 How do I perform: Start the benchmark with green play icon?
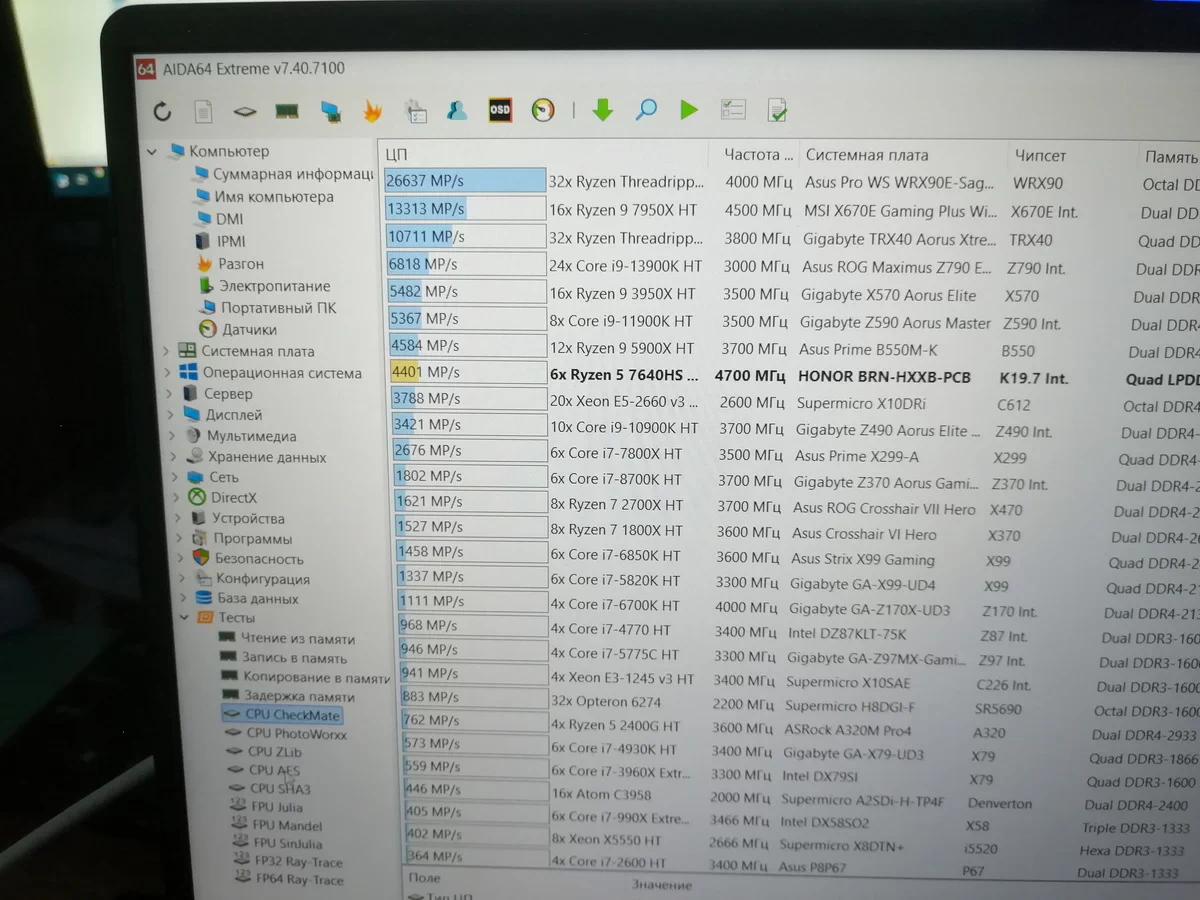tap(689, 109)
